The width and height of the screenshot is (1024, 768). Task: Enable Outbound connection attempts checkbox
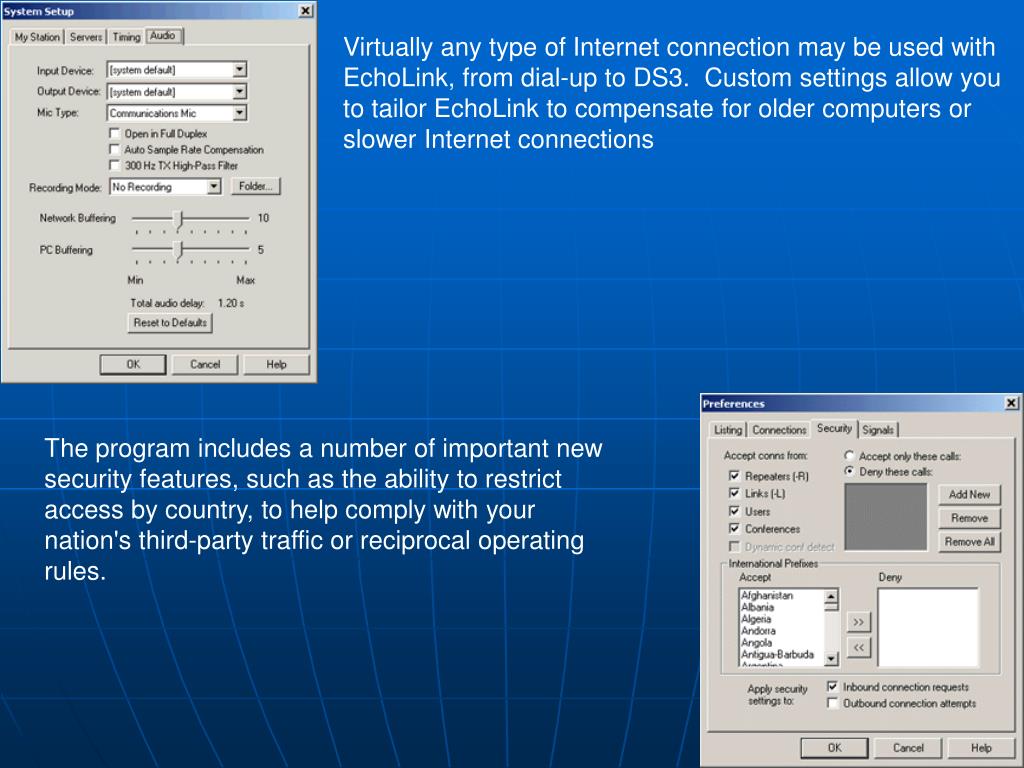pos(832,703)
